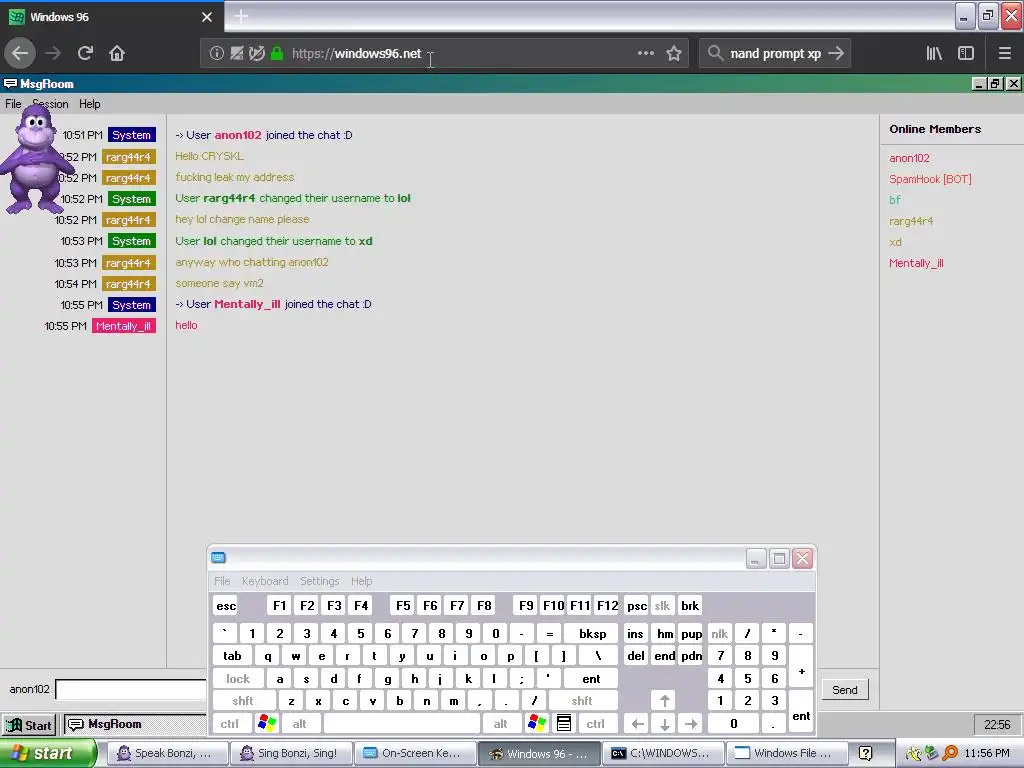
Task: Open MsgRoom Session menu
Action: click(x=51, y=104)
